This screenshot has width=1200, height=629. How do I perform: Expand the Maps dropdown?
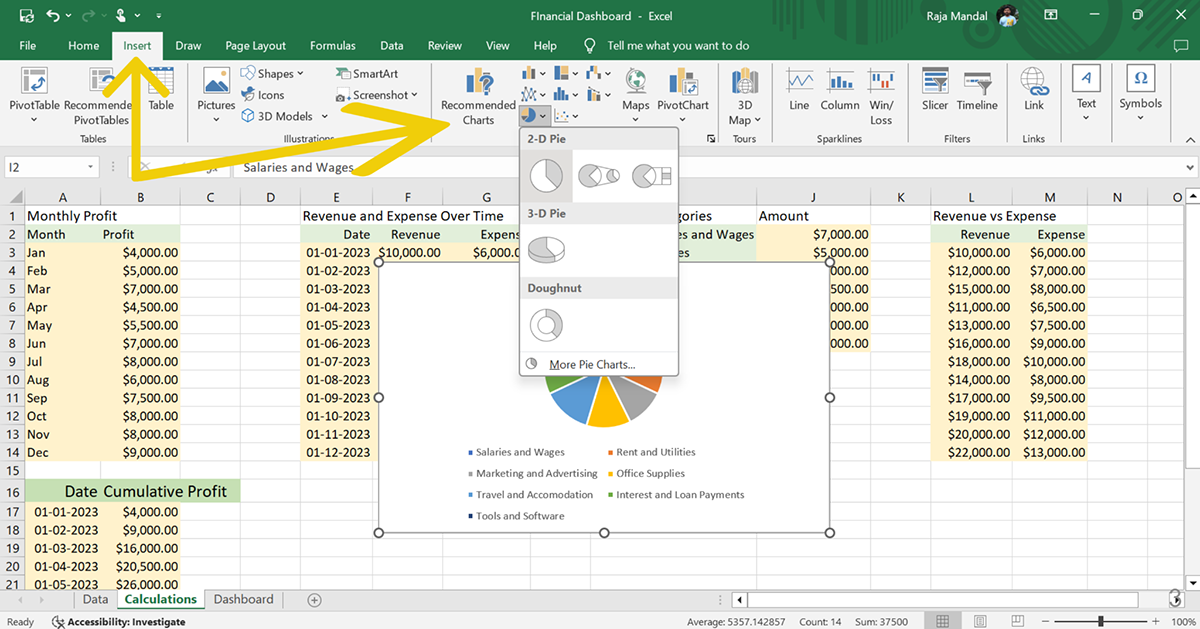(635, 119)
